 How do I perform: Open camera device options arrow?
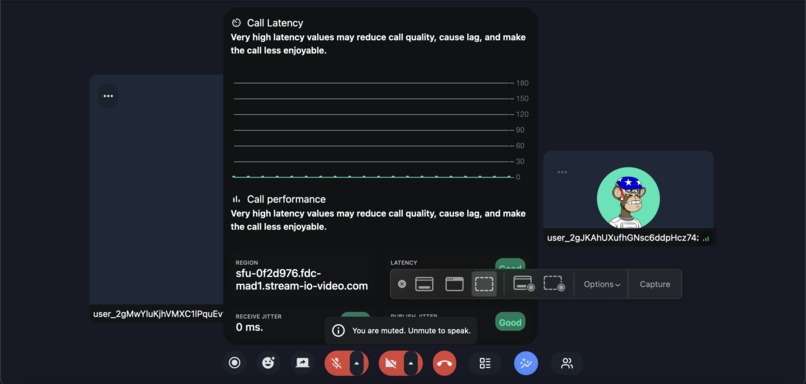click(411, 364)
